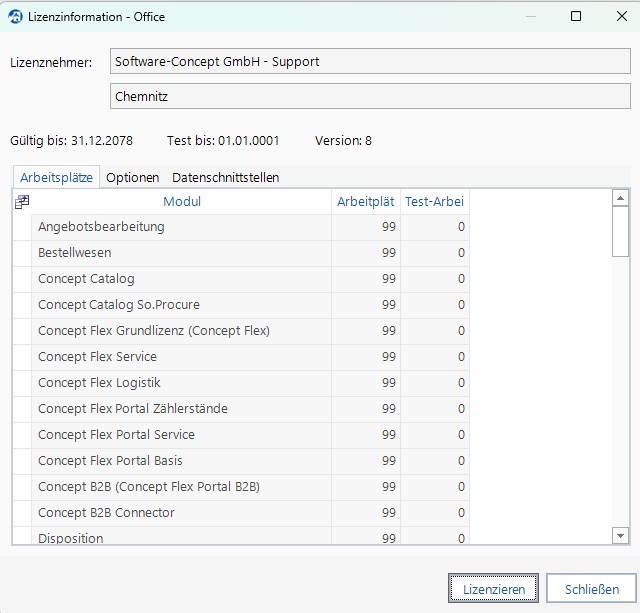Click the scrollbar down arrow
The image size is (640, 613).
620,536
